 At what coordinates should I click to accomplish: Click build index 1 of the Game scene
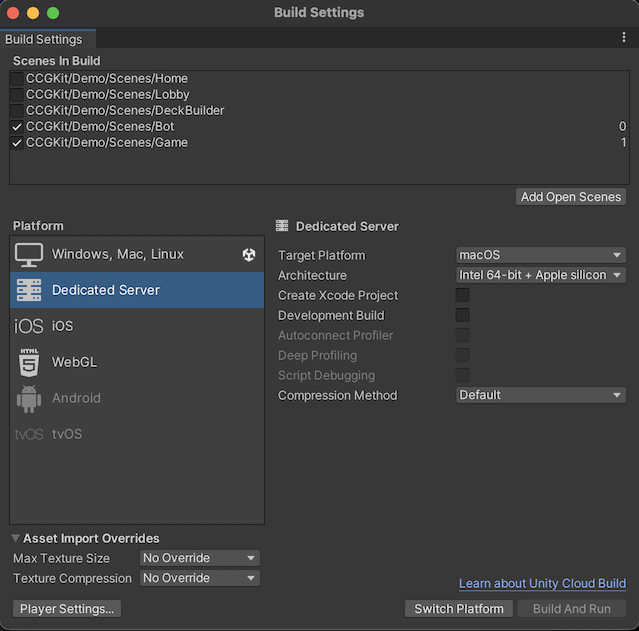pyautogui.click(x=623, y=142)
